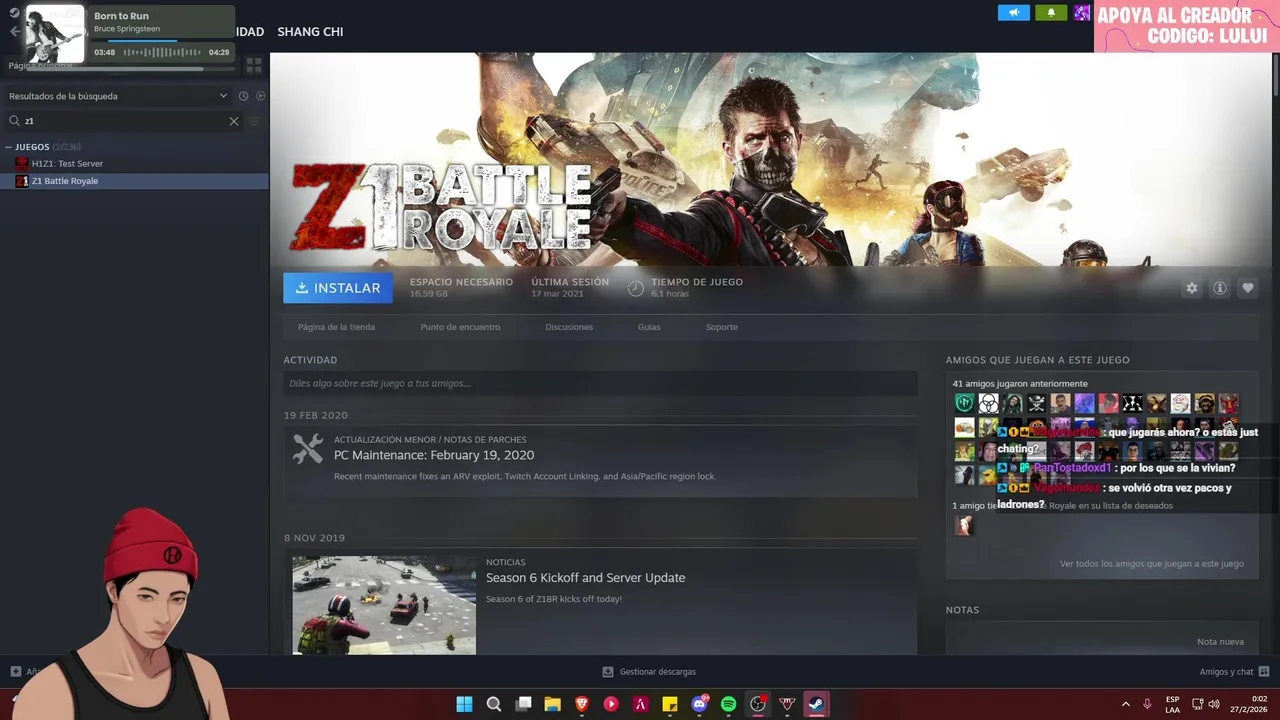Screen dimensions: 1280x720
Task: Open the Season 6 news thumbnail image
Action: (384, 605)
